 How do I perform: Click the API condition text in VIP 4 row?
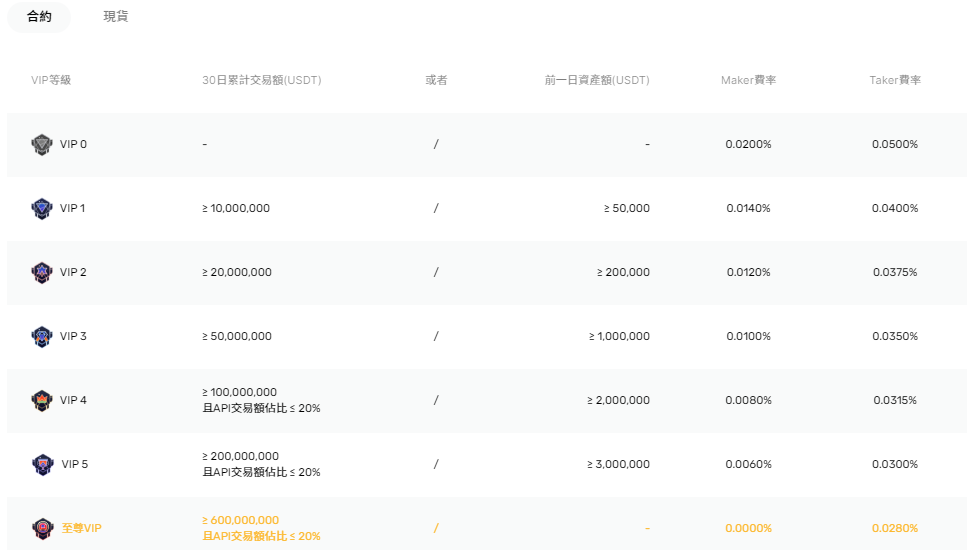tap(261, 408)
